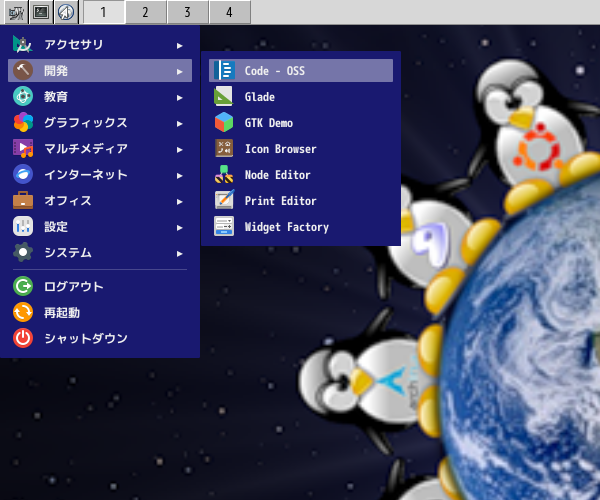Open the インターネット menu entry
600x500 pixels.
(x=100, y=174)
